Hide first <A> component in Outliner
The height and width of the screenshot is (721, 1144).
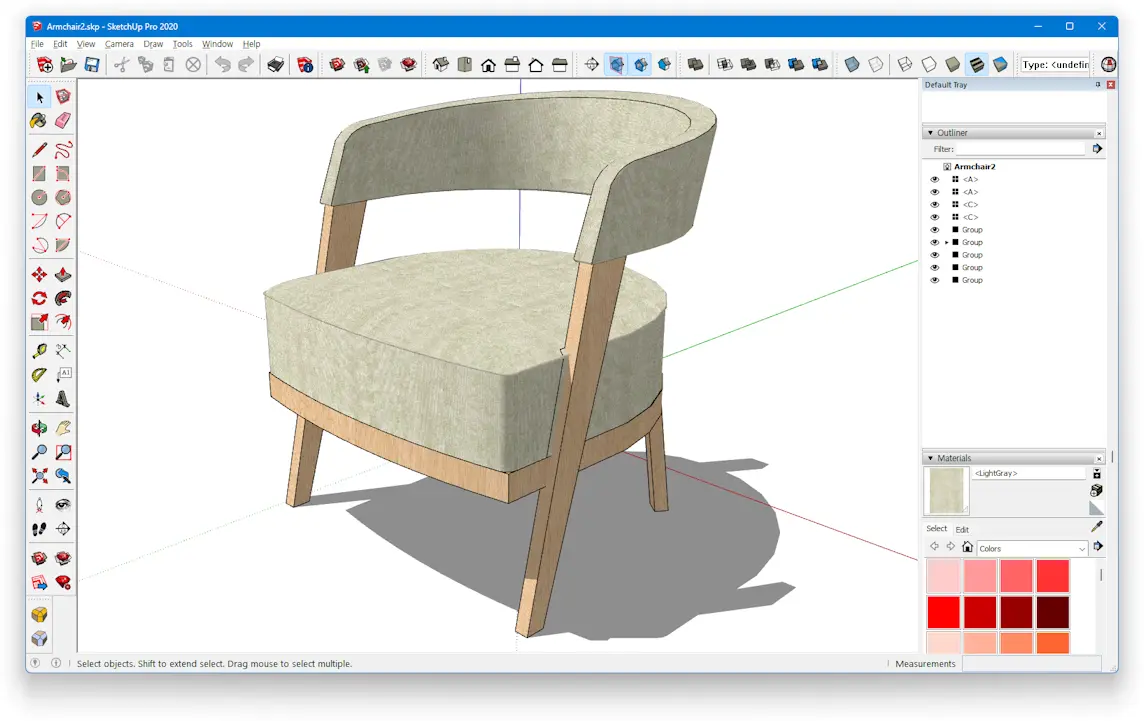[x=935, y=180]
